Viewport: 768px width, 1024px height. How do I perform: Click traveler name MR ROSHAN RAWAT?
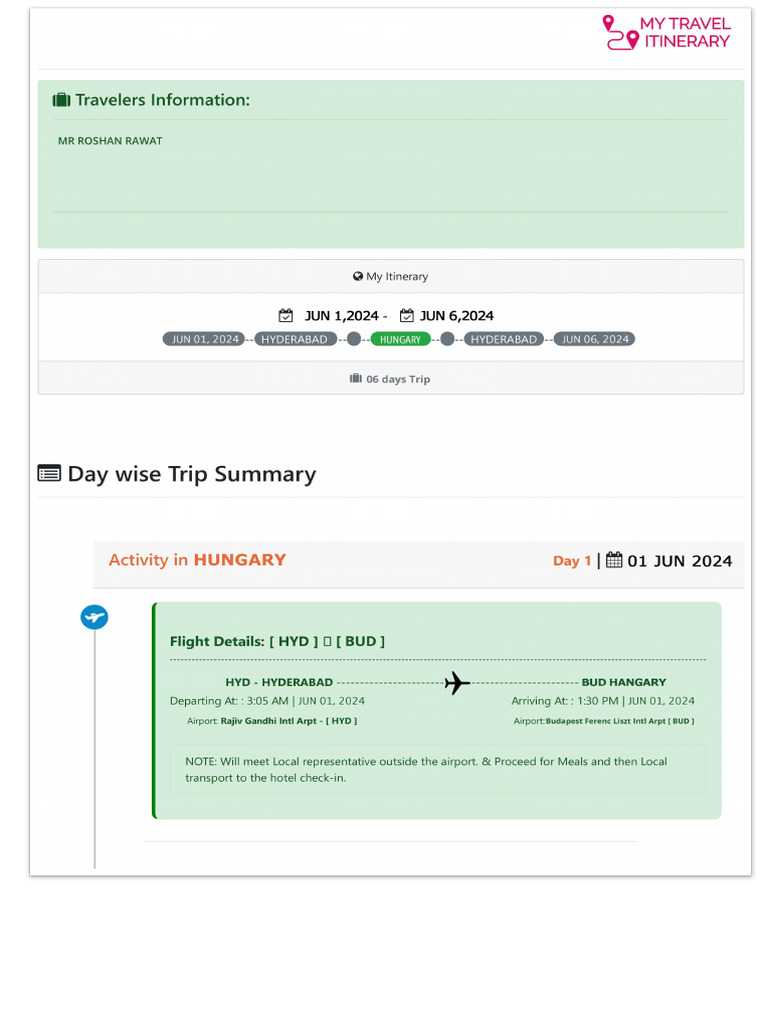coord(110,141)
